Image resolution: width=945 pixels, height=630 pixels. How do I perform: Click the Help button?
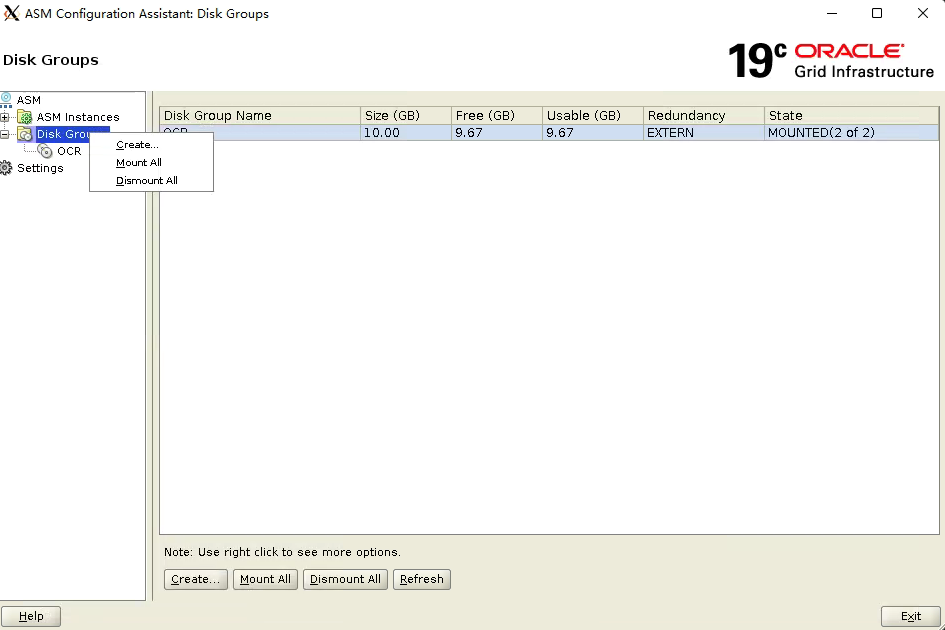coord(30,615)
